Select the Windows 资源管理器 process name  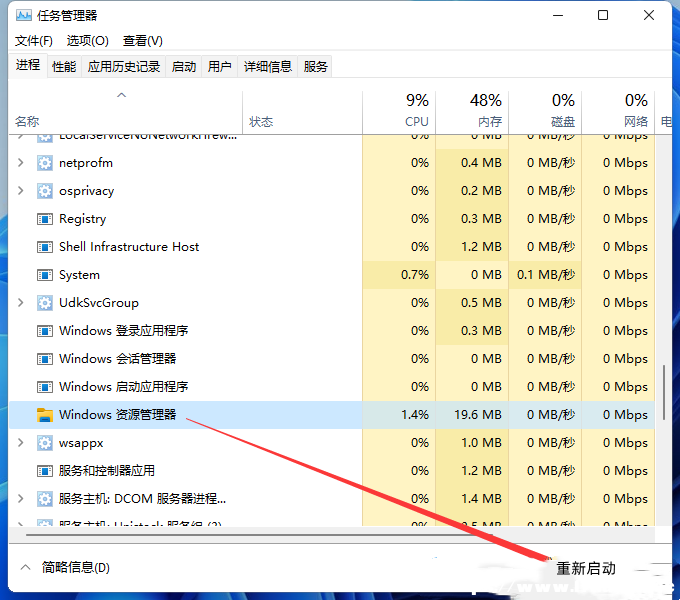coord(118,415)
